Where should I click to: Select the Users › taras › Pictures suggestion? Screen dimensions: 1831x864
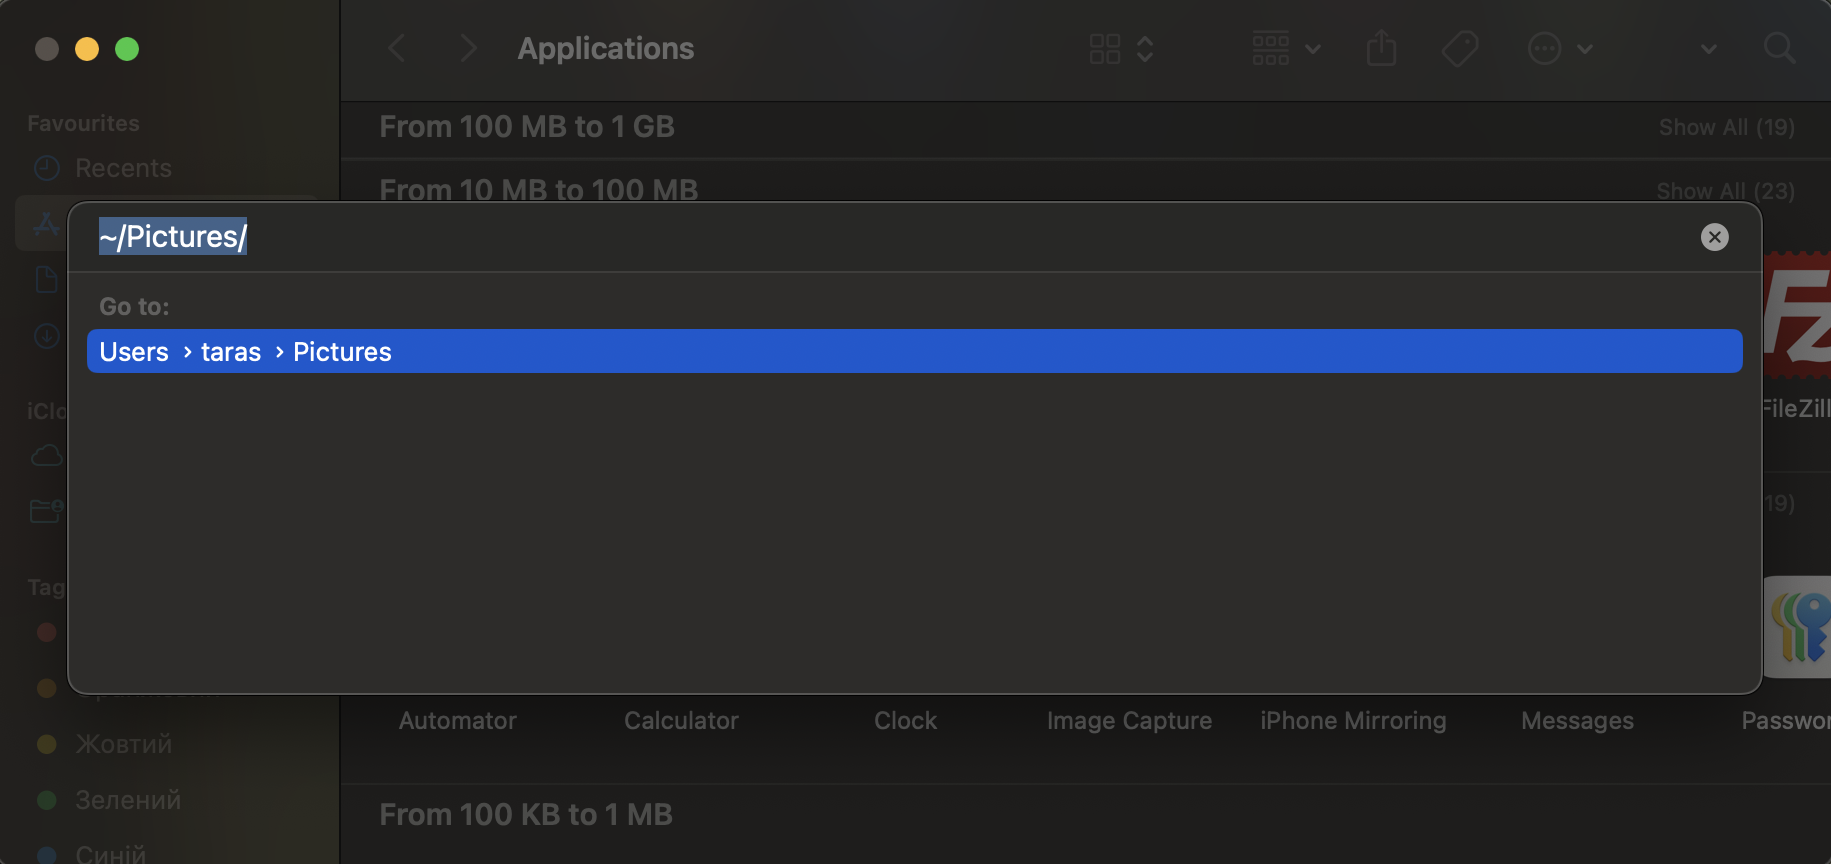(914, 351)
